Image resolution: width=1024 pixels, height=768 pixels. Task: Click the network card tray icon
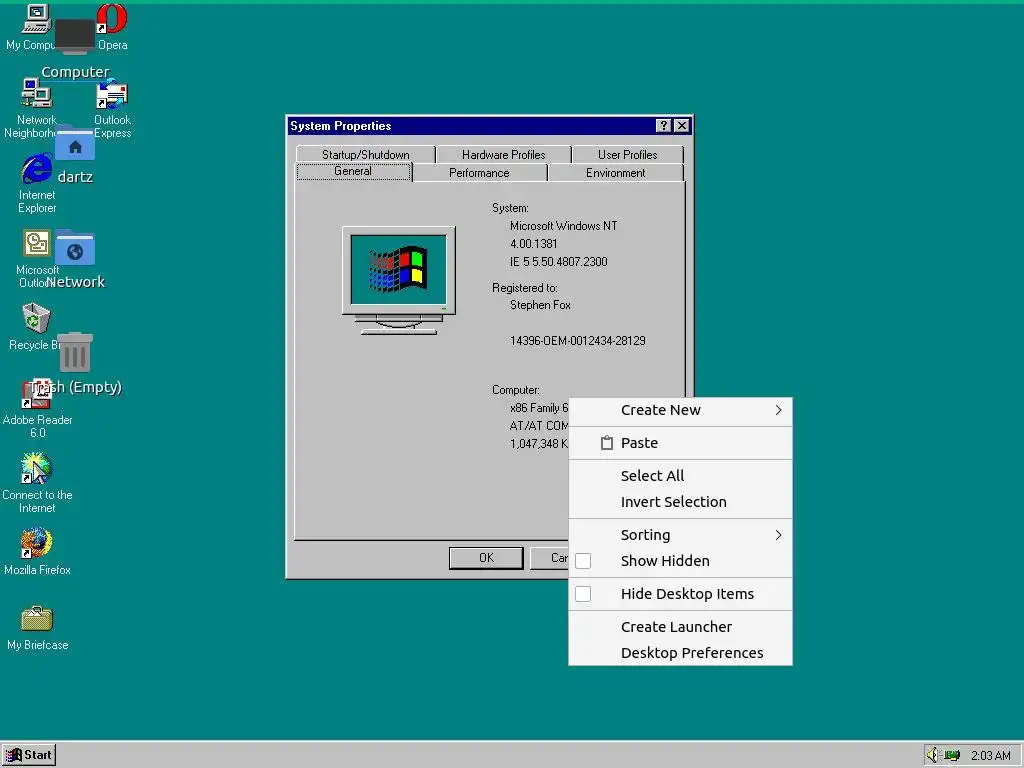click(952, 756)
